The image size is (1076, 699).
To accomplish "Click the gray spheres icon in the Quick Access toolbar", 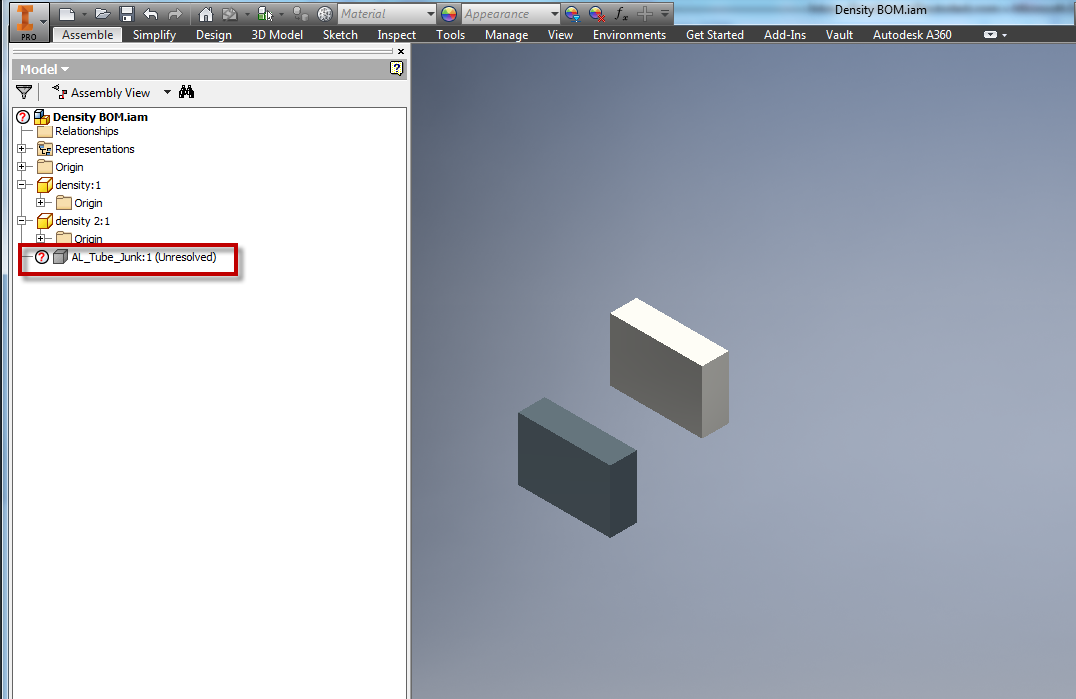I will pos(301,14).
